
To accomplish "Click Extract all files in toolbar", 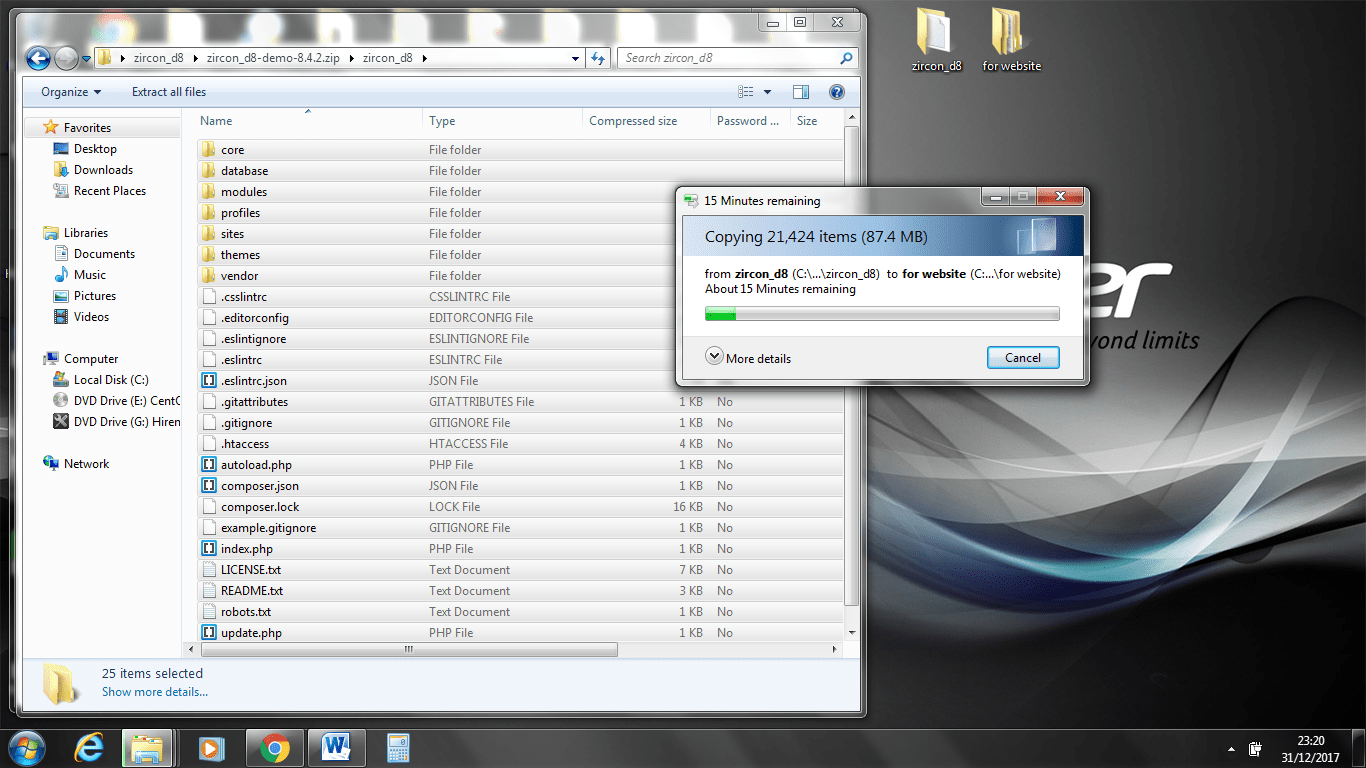I will point(169,92).
